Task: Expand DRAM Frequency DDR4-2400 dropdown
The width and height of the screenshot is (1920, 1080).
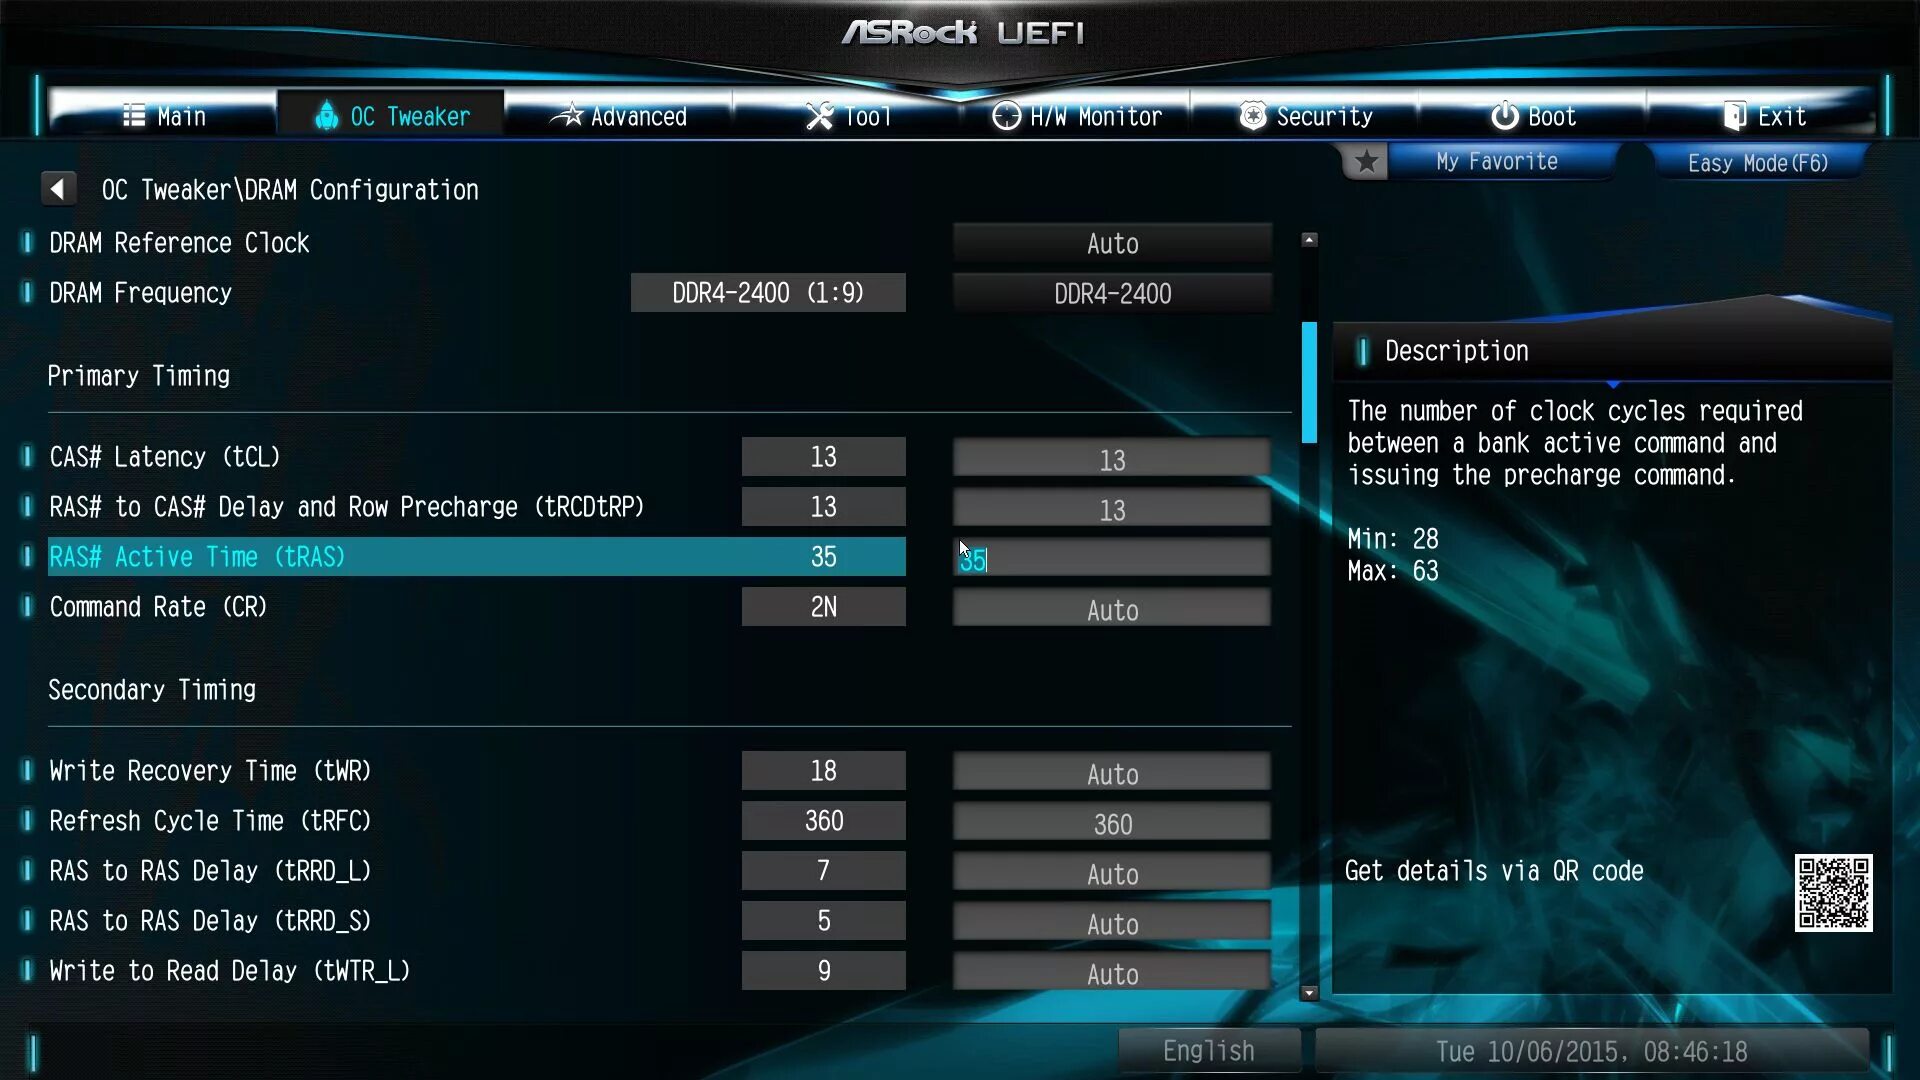Action: [x=1112, y=293]
